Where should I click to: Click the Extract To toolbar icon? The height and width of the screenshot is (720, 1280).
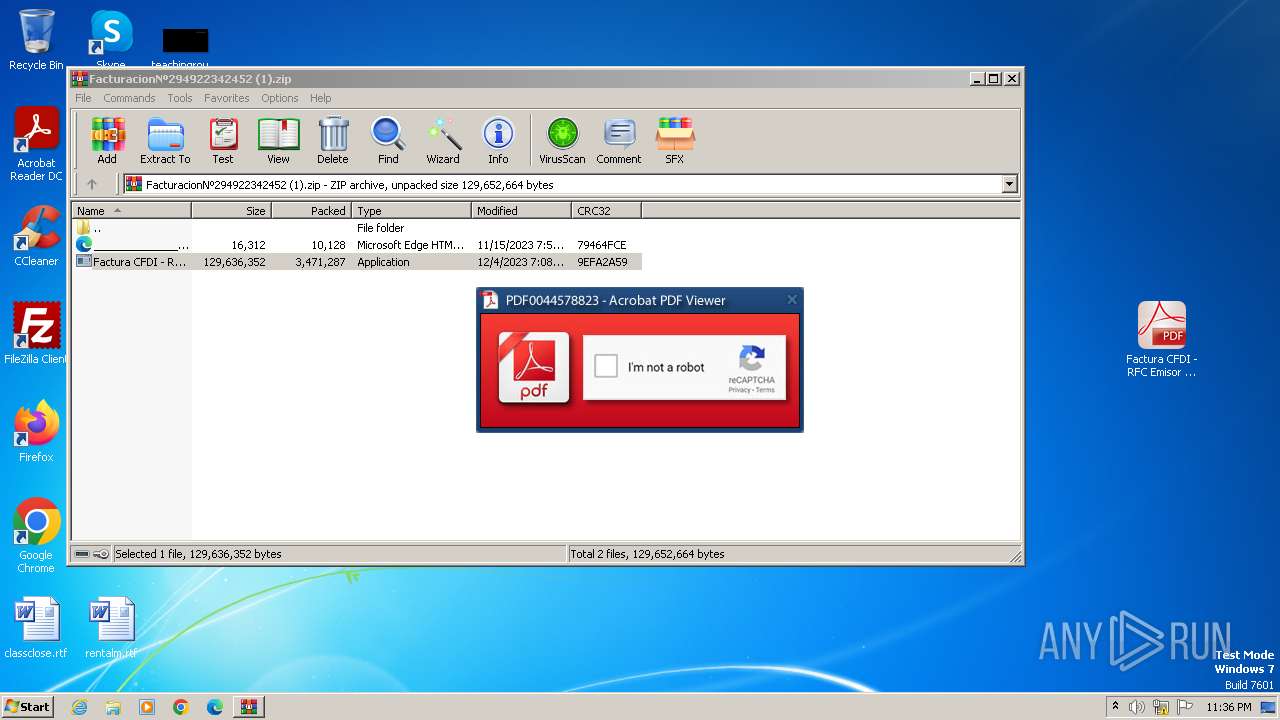pos(165,141)
